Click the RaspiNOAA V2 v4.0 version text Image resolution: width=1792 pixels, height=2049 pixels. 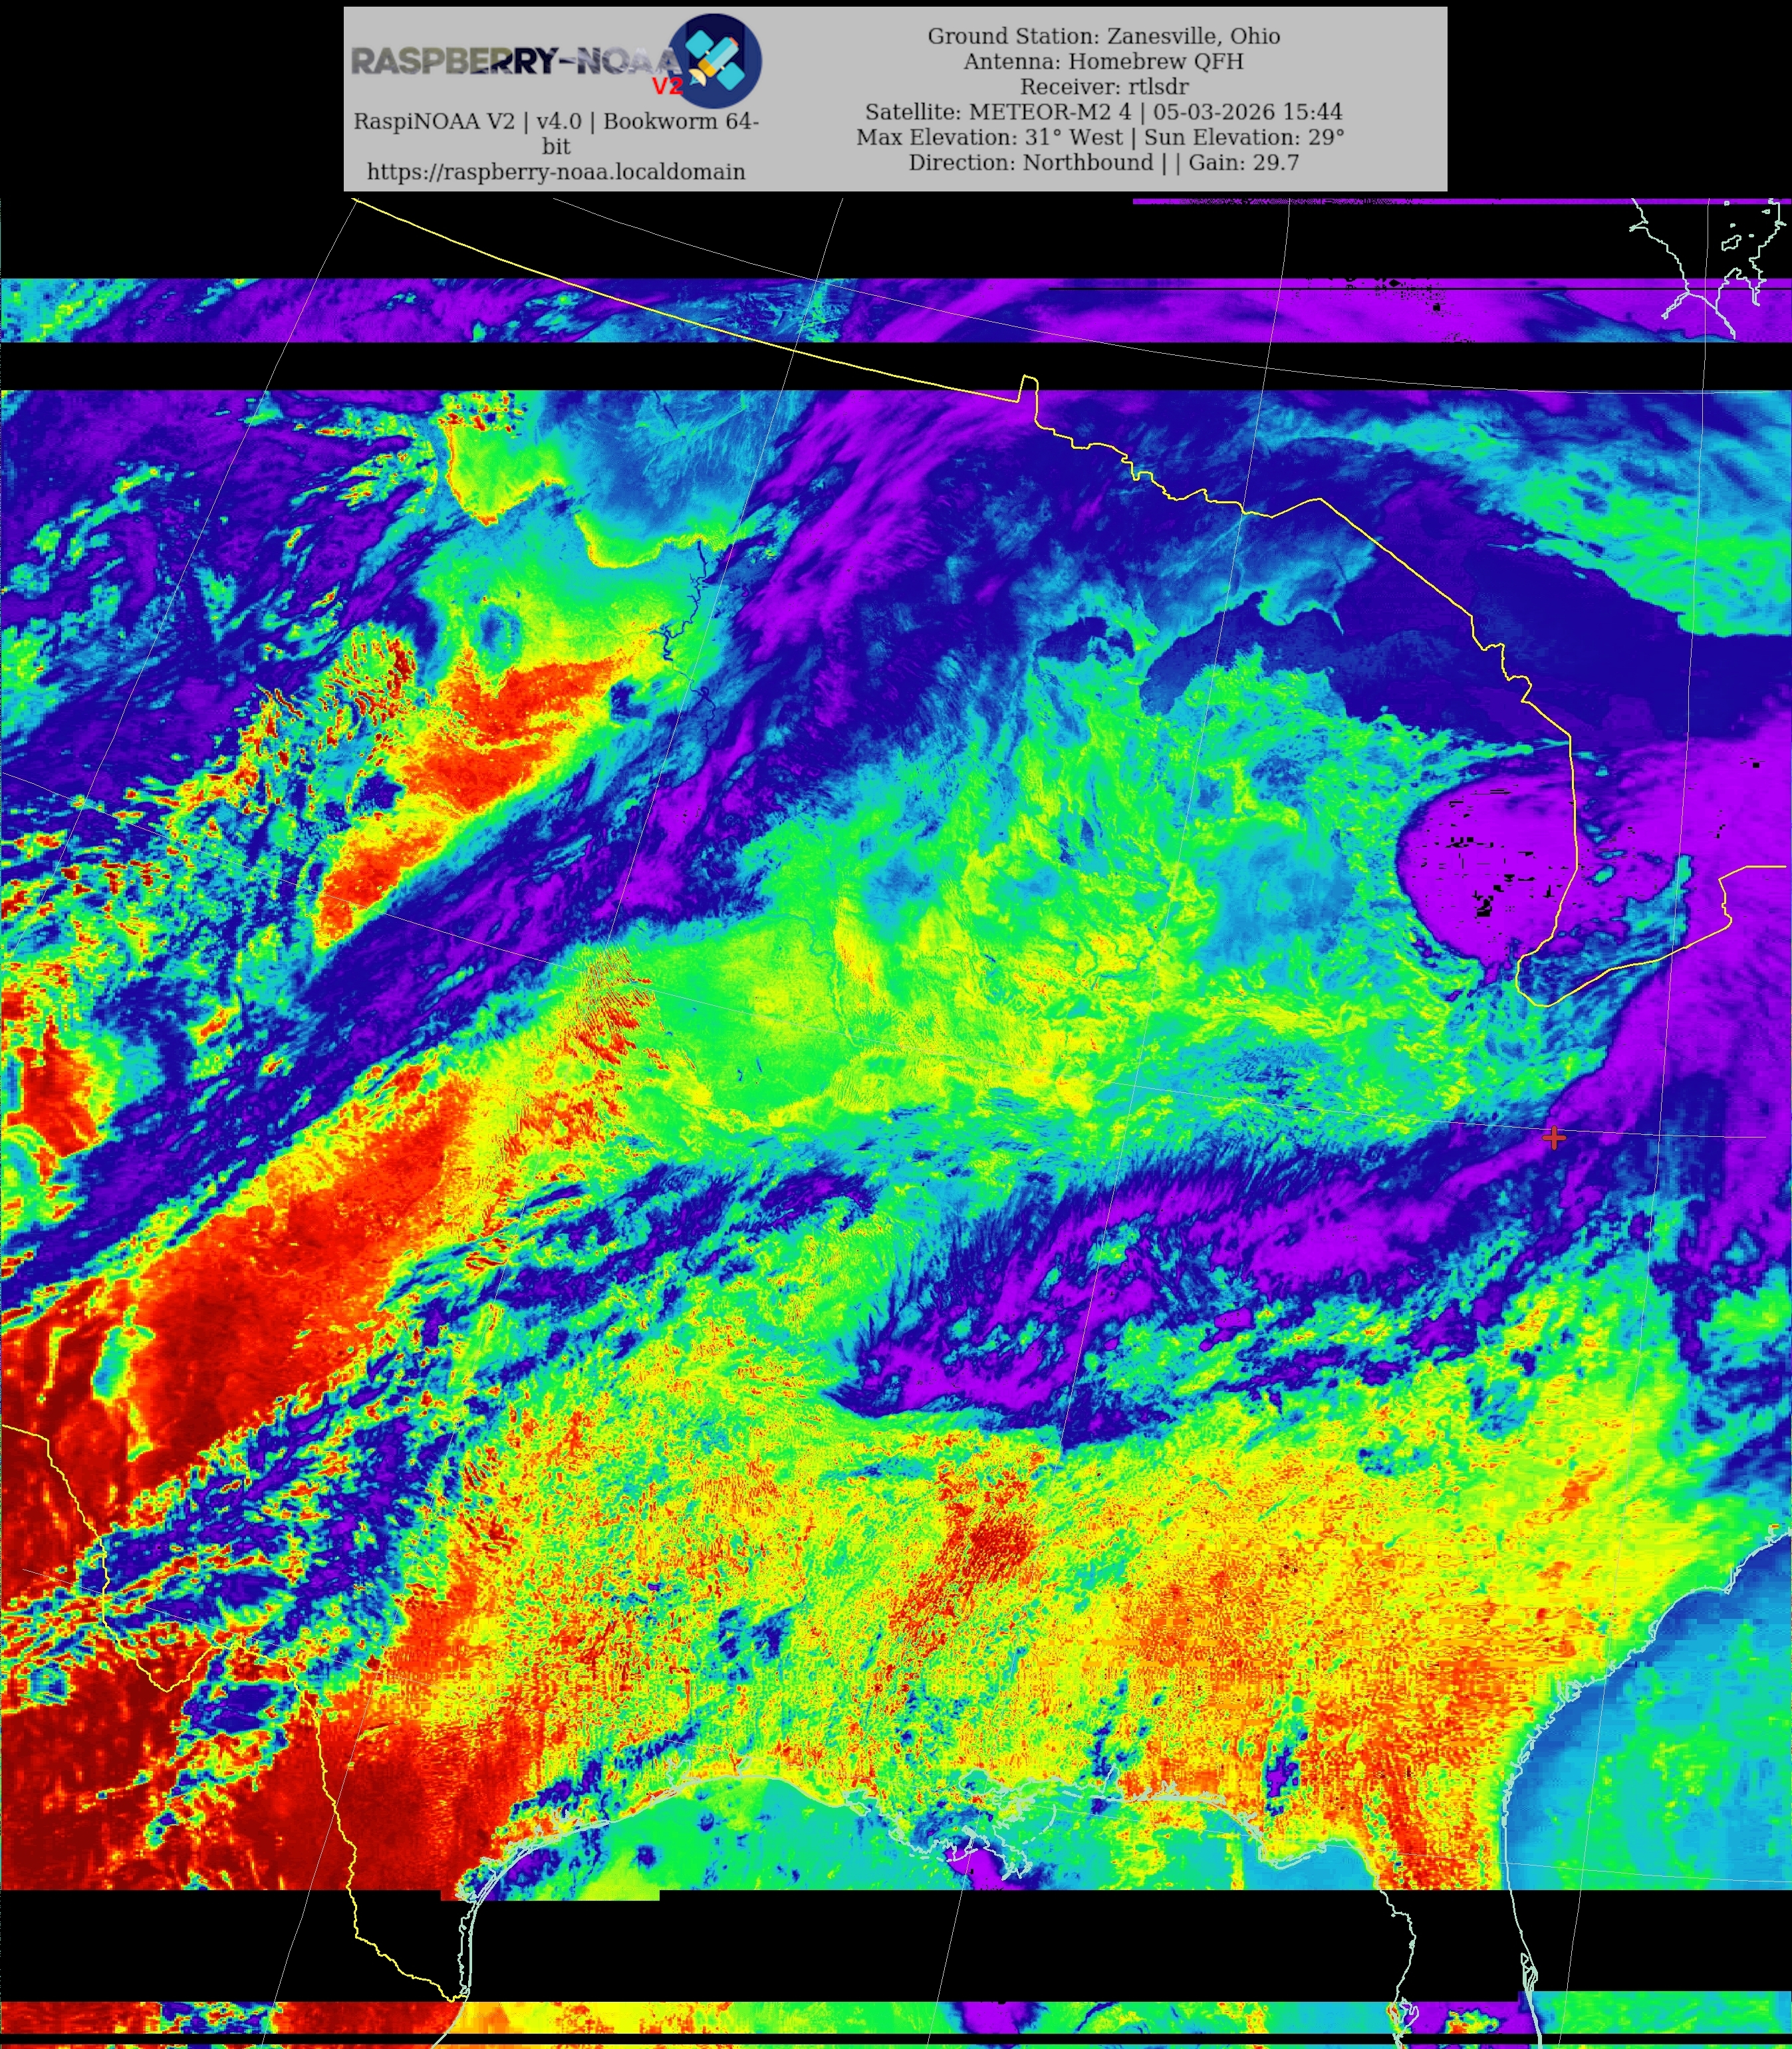[x=556, y=121]
